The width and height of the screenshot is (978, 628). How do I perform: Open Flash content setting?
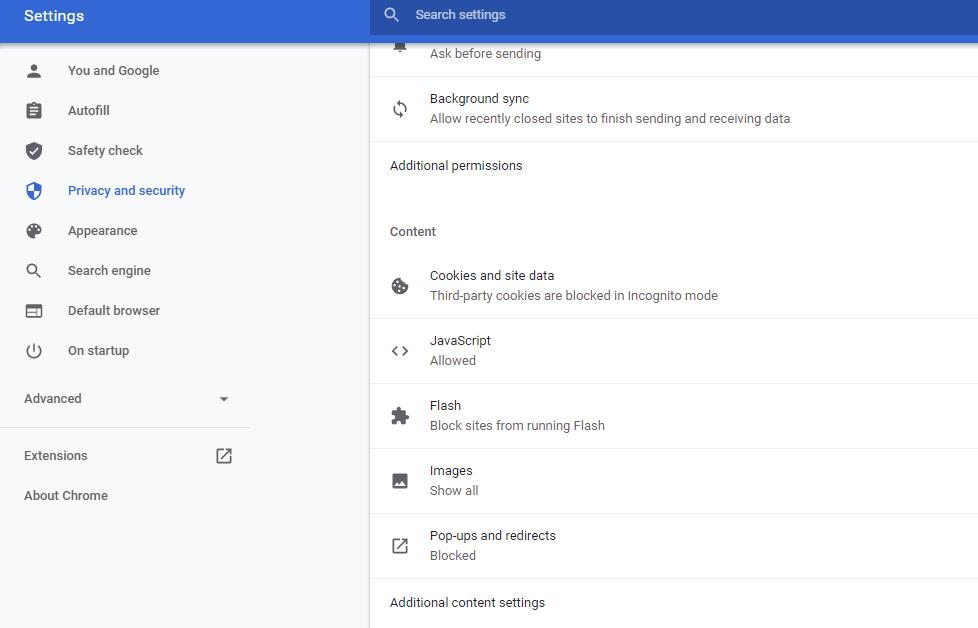tap(674, 416)
